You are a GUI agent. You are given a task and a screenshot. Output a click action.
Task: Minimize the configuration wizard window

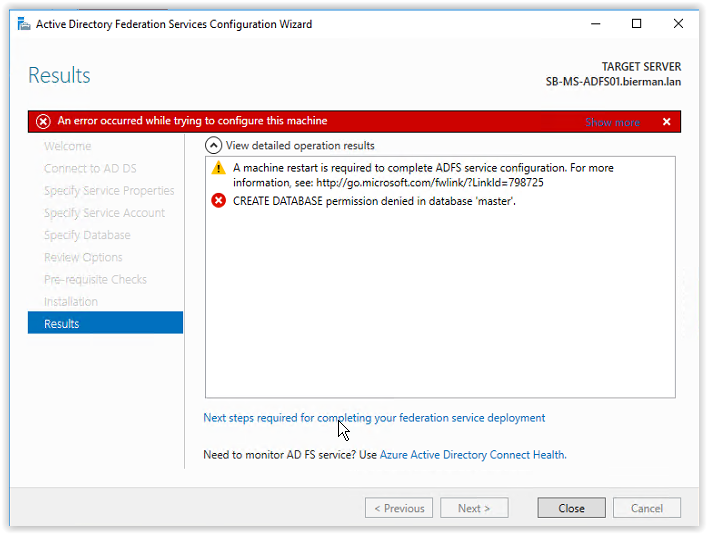(596, 23)
